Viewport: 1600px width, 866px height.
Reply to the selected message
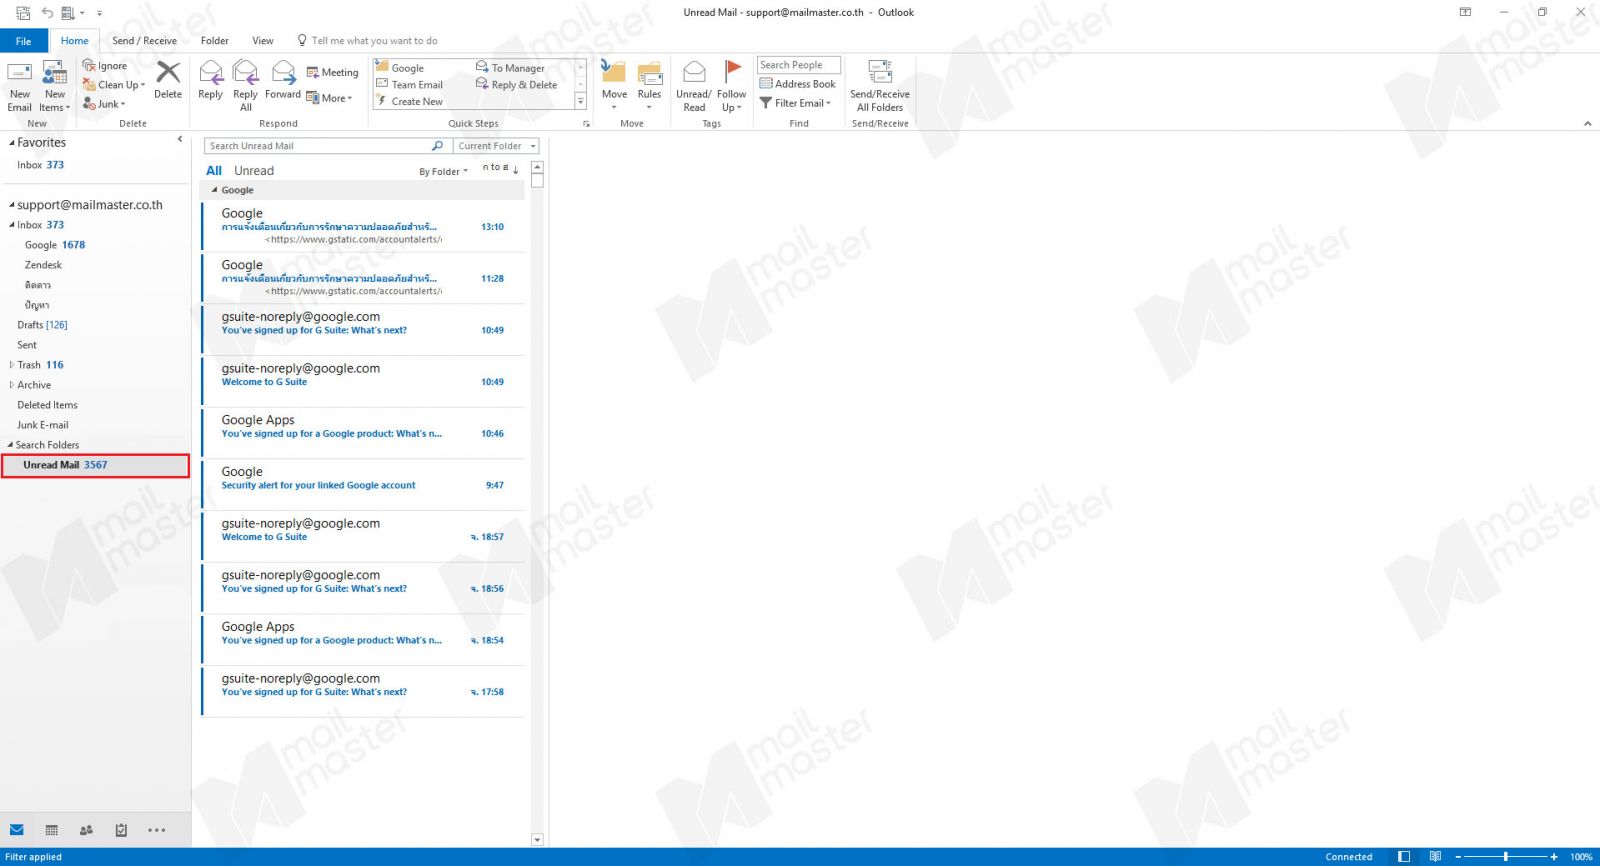coord(211,80)
